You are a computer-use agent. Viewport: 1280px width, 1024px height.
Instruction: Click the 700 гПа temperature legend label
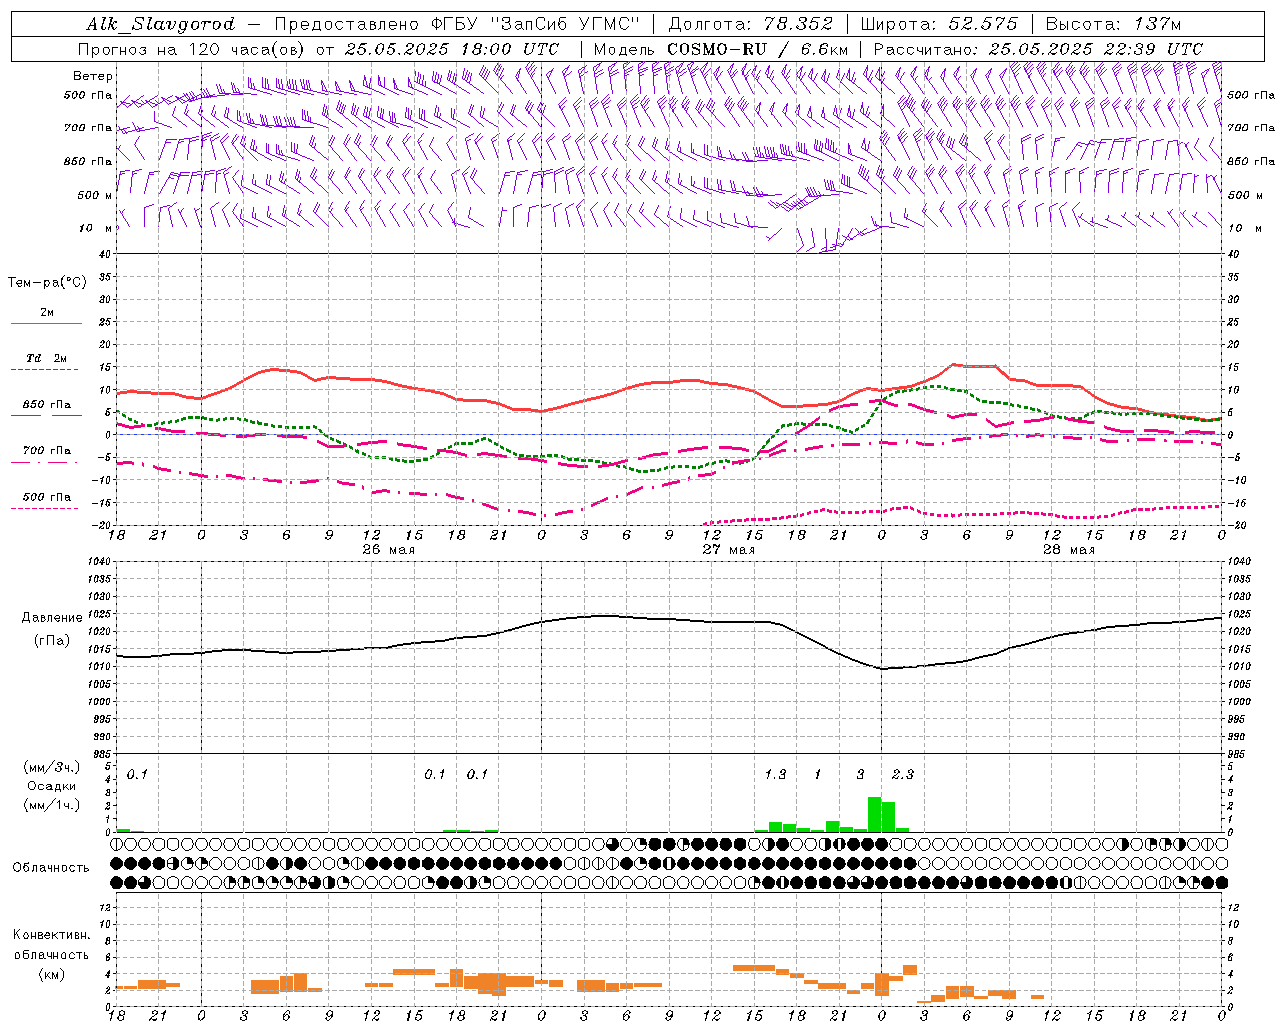click(47, 450)
